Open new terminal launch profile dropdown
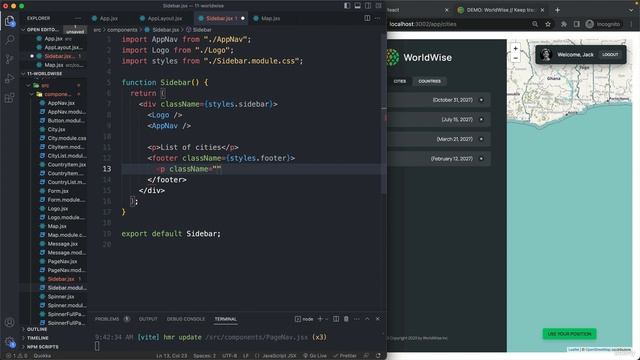The image size is (640, 360). [x=327, y=319]
